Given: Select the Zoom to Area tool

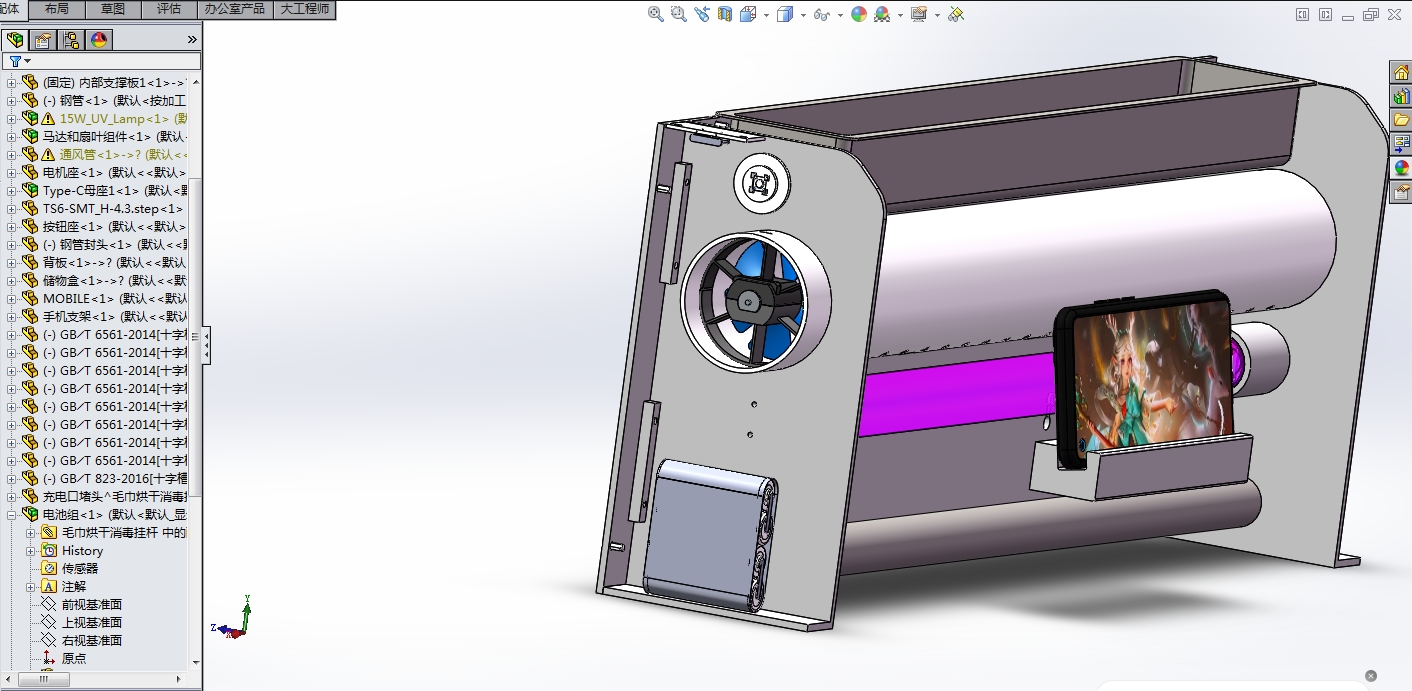Looking at the screenshot, I should [678, 14].
